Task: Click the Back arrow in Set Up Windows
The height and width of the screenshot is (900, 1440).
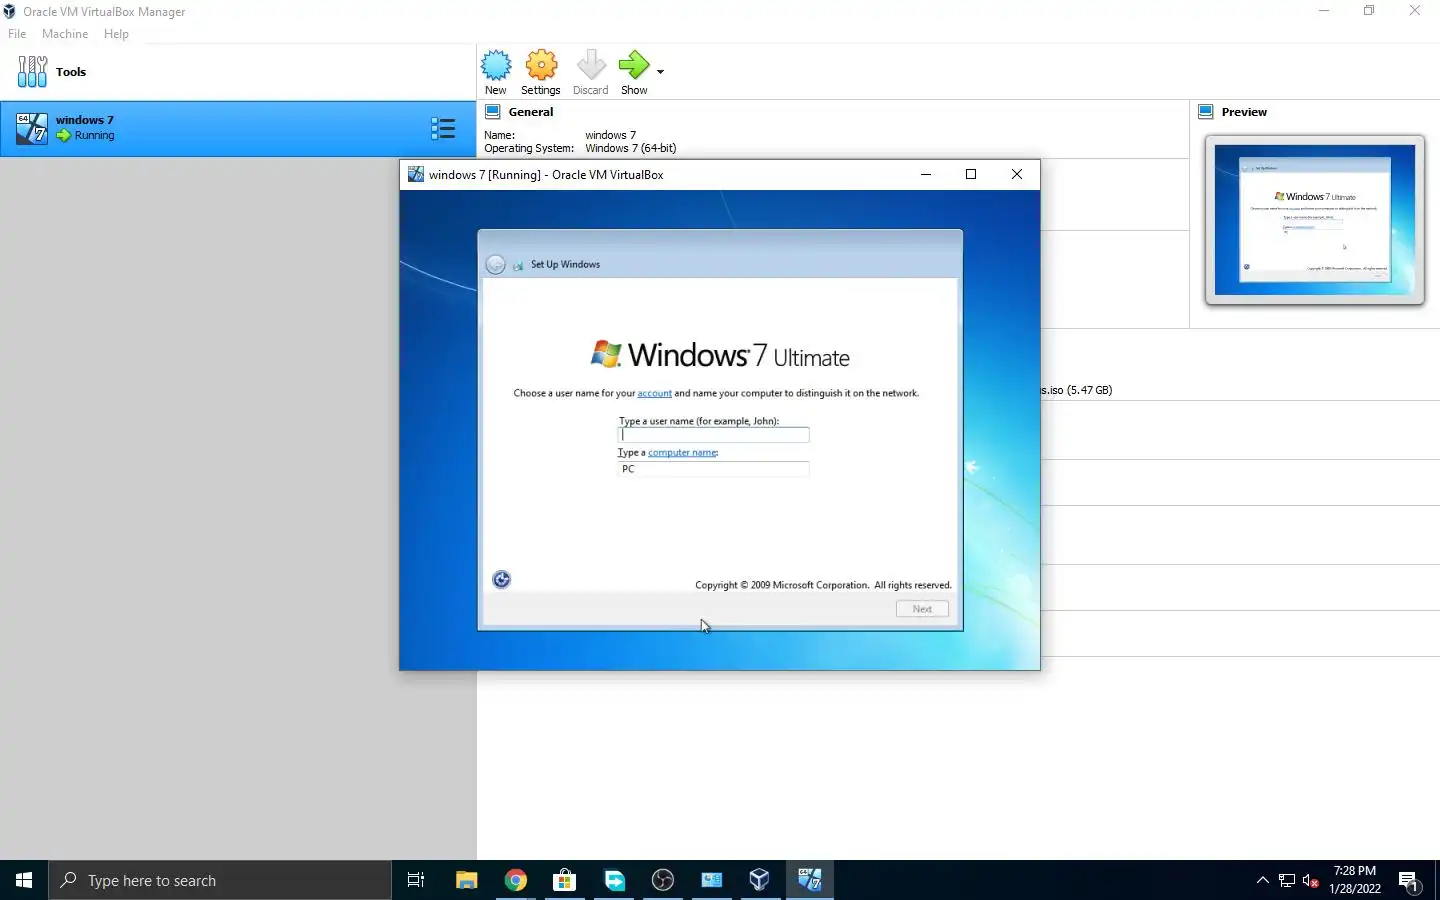Action: click(x=495, y=264)
